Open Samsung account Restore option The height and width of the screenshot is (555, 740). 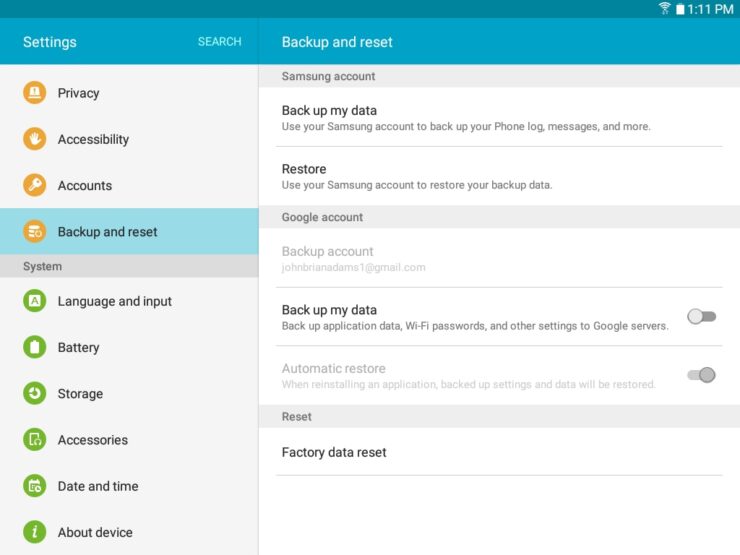[499, 176]
